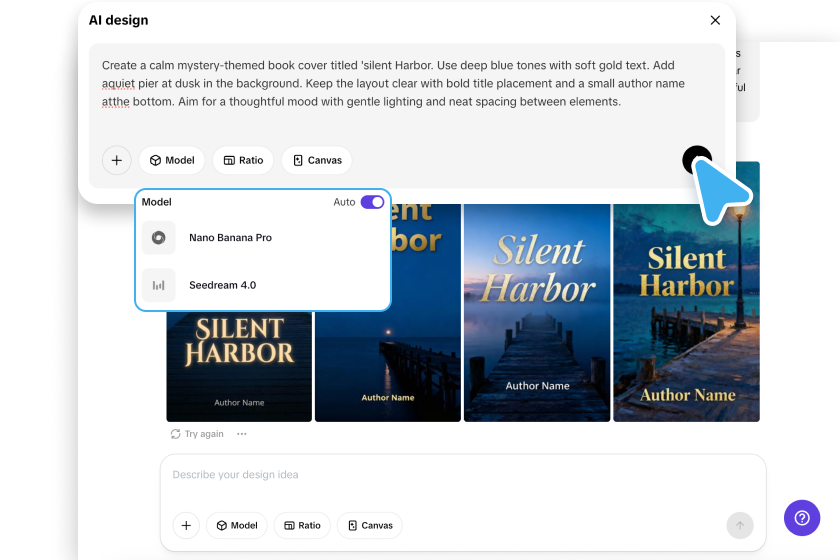Click the Auto label beside the switch
This screenshot has width=840, height=560.
pyautogui.click(x=344, y=202)
